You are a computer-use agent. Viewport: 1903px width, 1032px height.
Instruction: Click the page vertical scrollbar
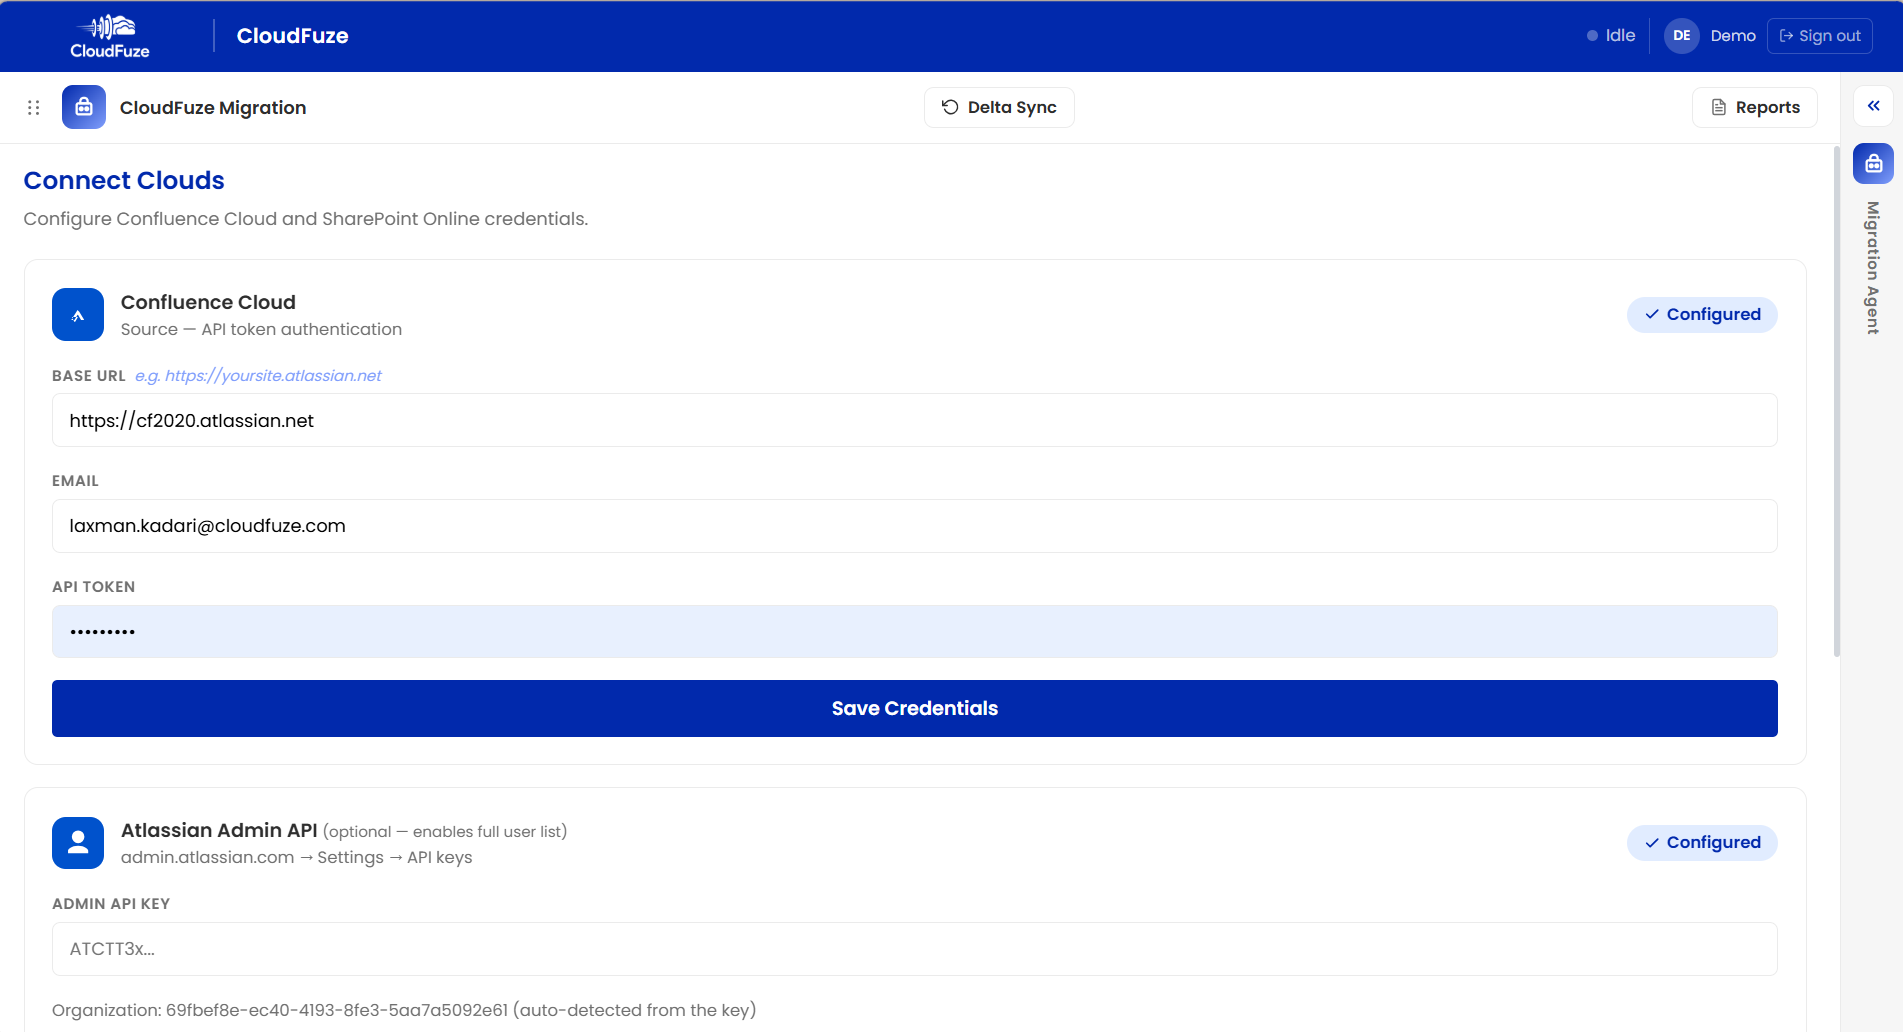coord(1836,401)
